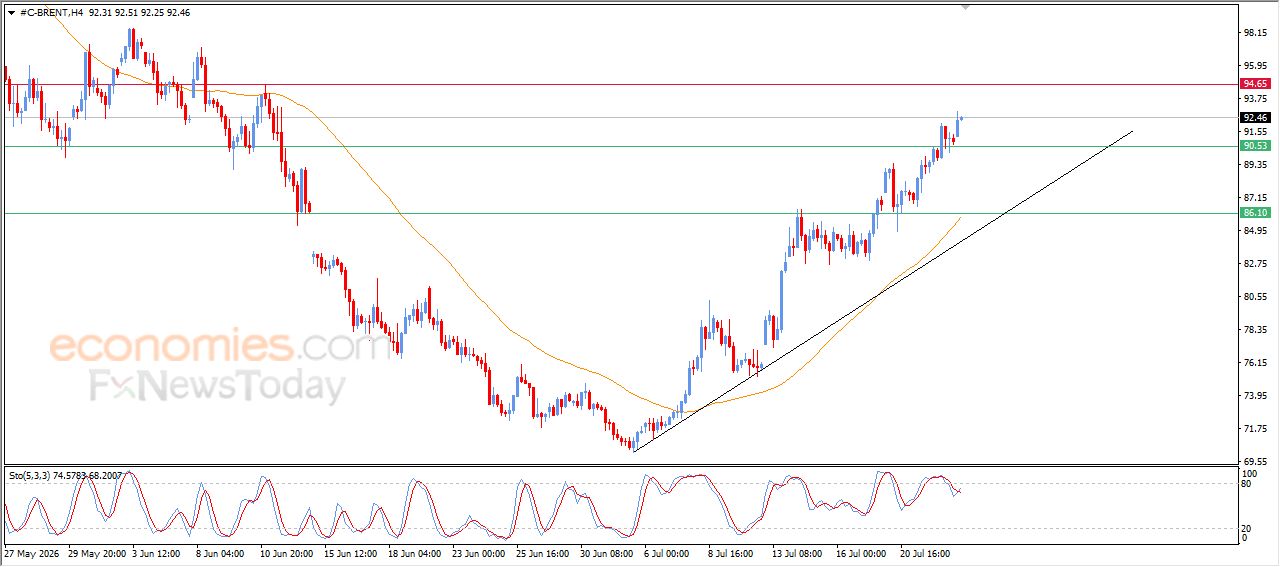The width and height of the screenshot is (1280, 567).
Task: Click the 23 Jun 00:00 date label
Action: (x=479, y=553)
